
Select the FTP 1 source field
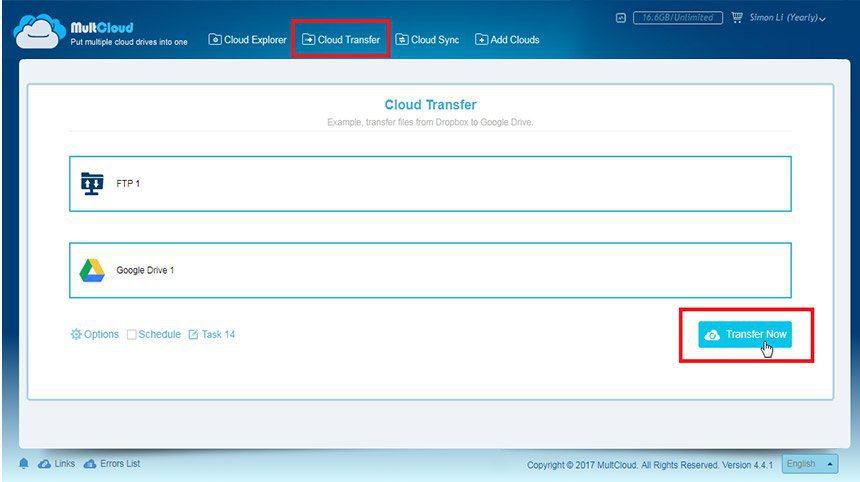(x=431, y=184)
